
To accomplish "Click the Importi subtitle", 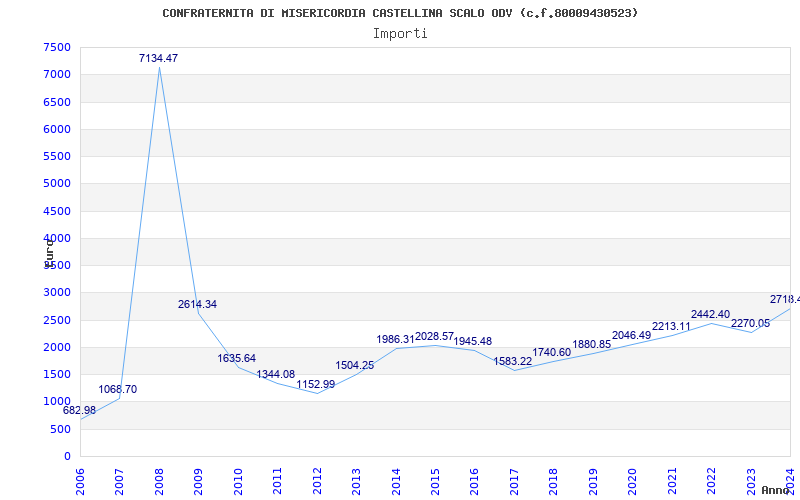I will coord(400,34).
